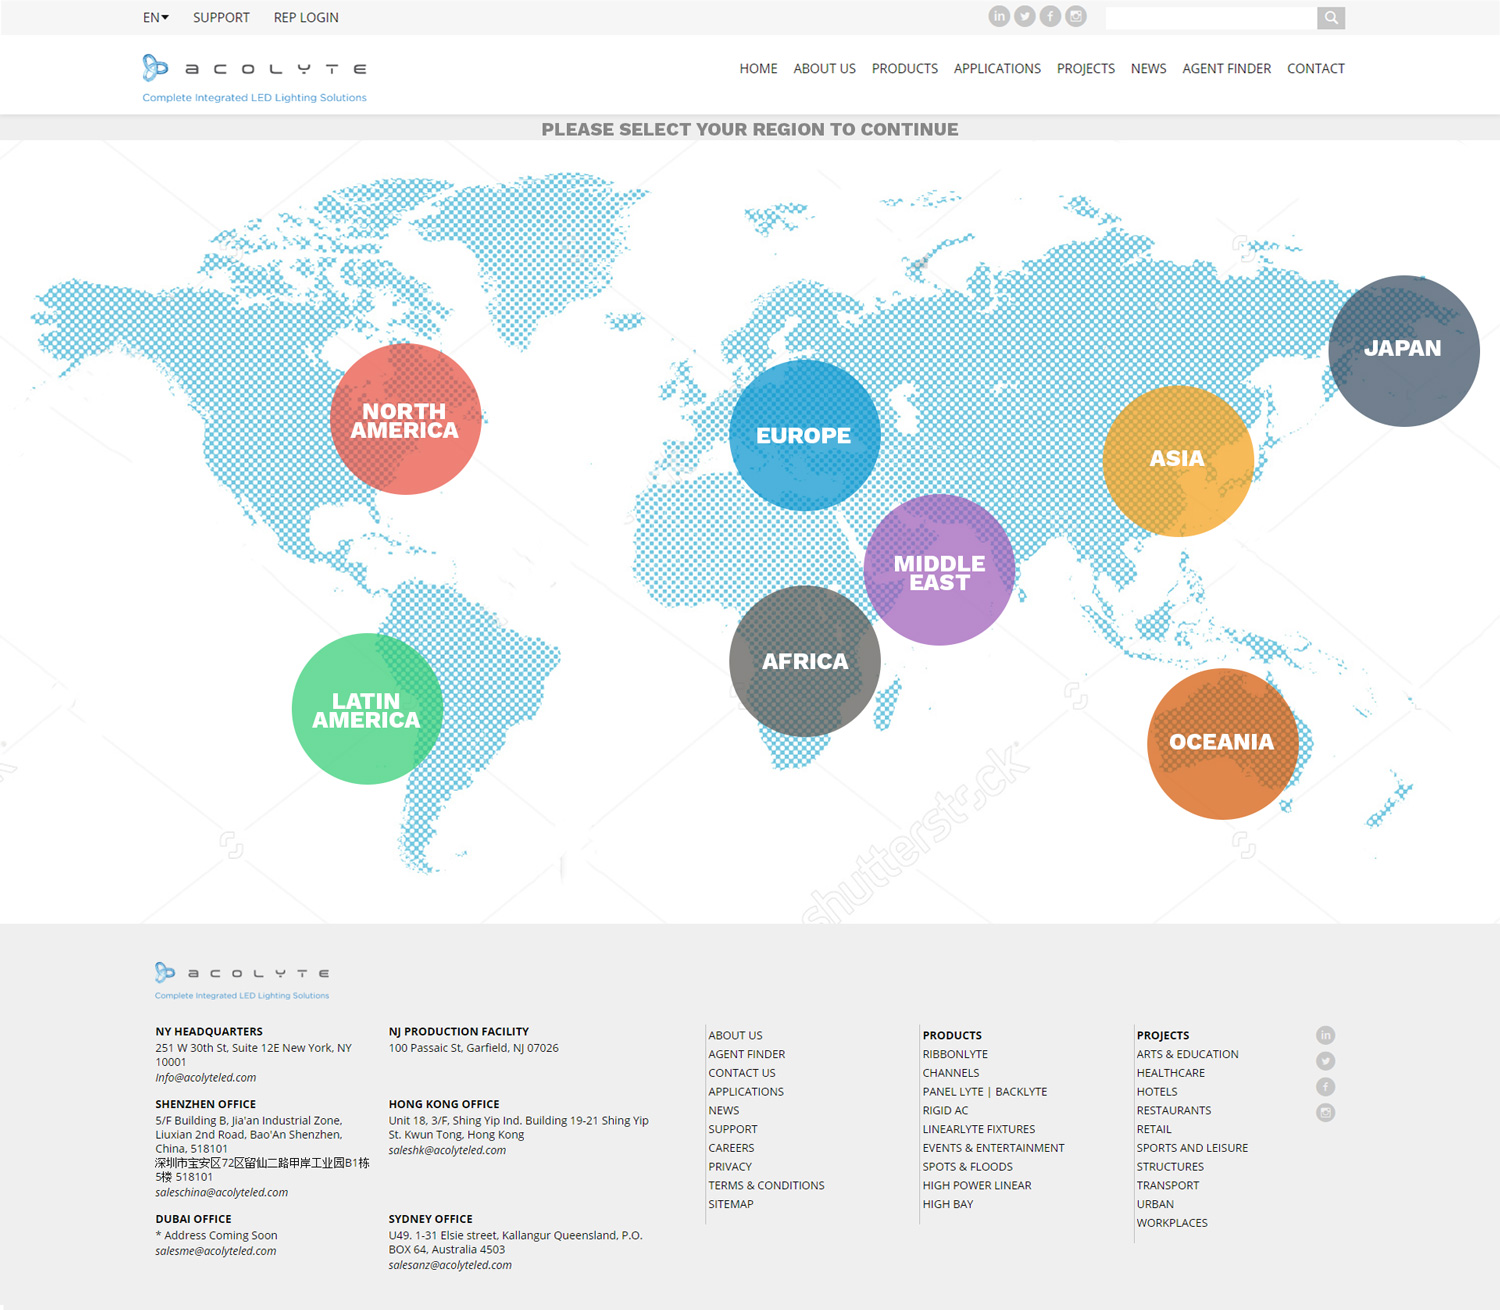Open footer WORKPLACES link
Screen dimensions: 1500x1310
click(1172, 1223)
